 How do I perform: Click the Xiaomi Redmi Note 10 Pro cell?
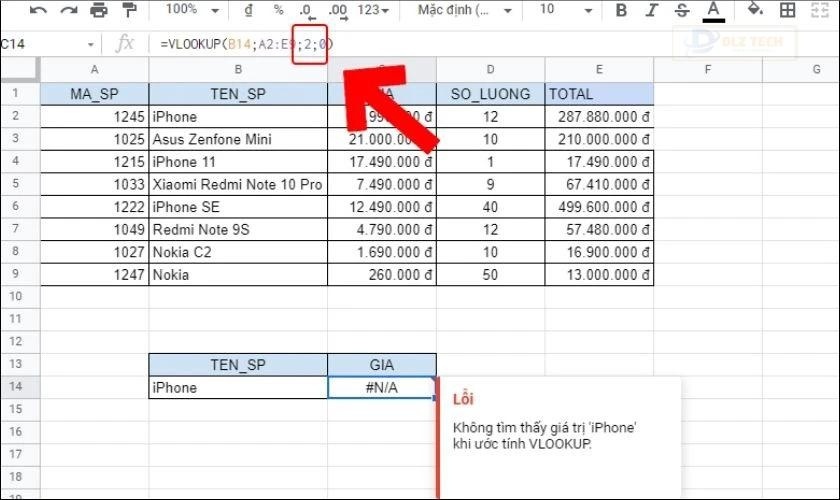238,184
